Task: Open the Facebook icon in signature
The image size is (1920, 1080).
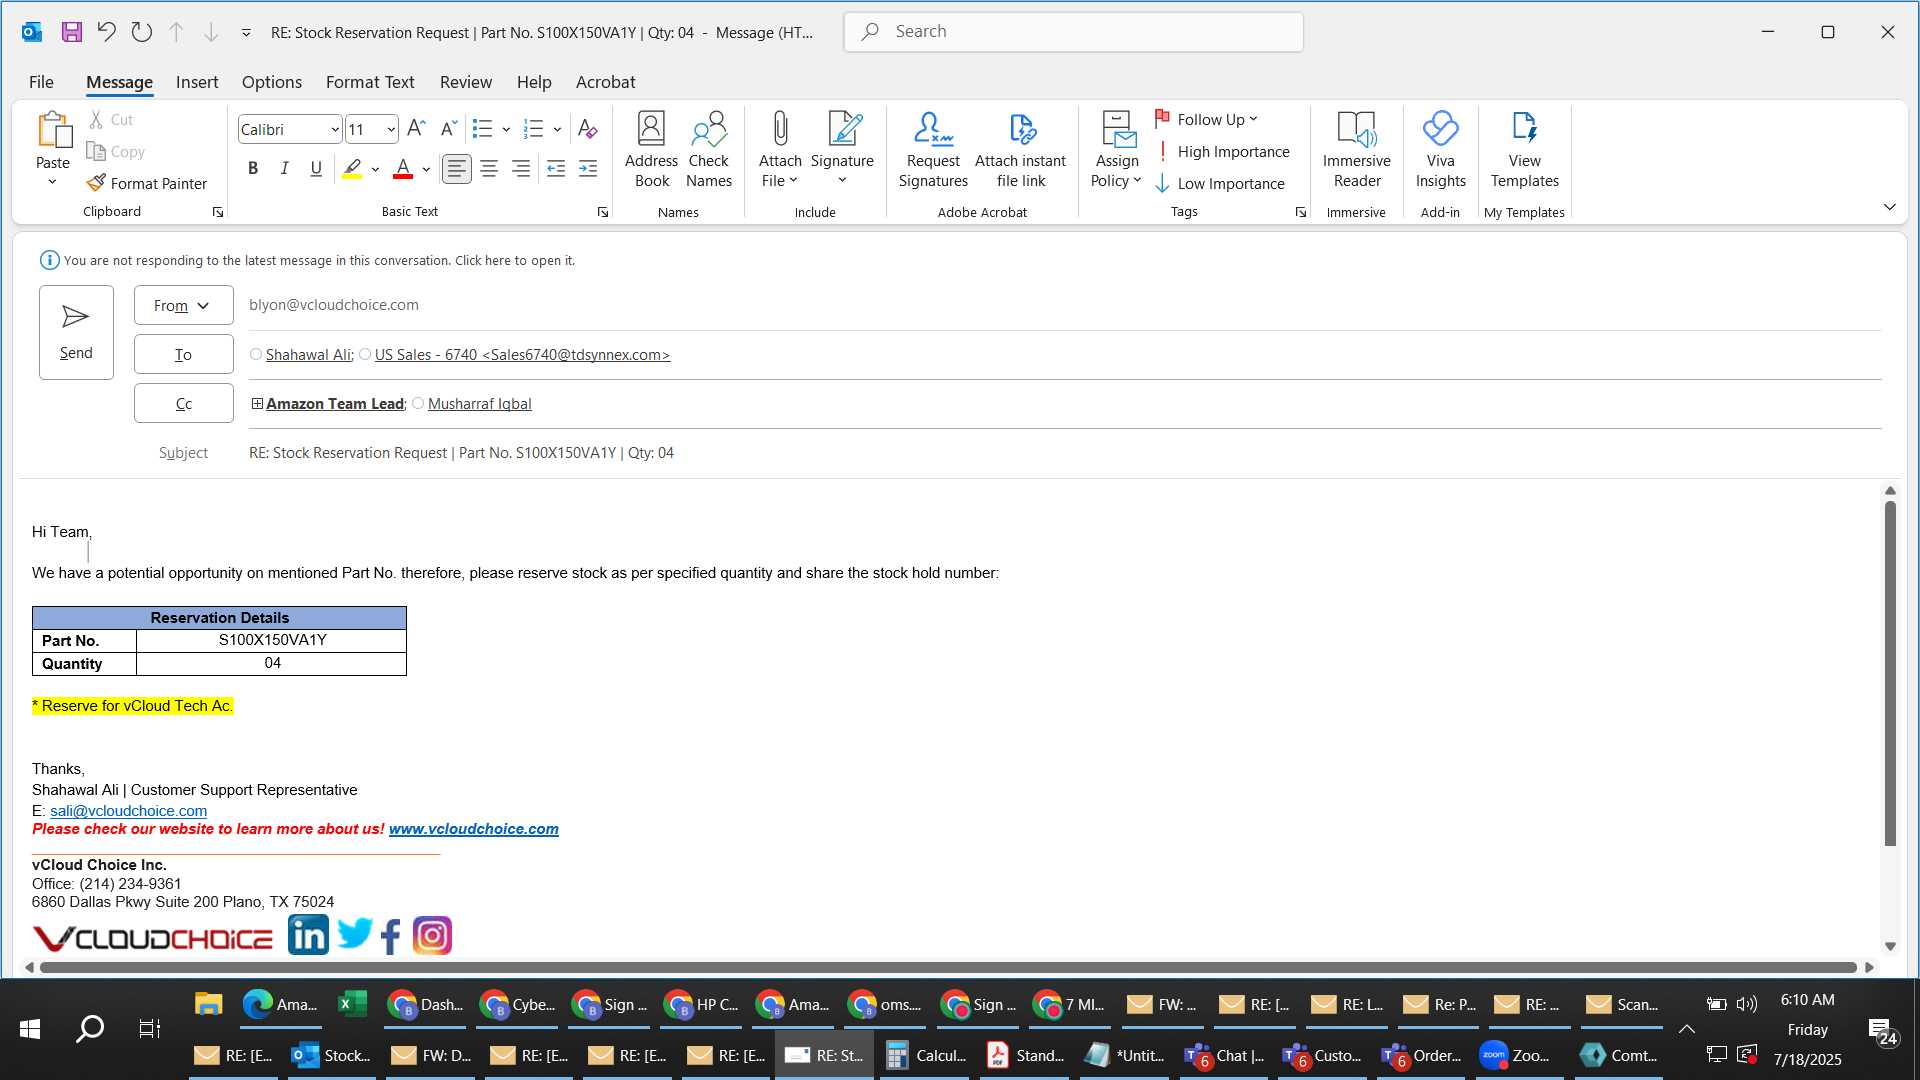Action: click(391, 936)
